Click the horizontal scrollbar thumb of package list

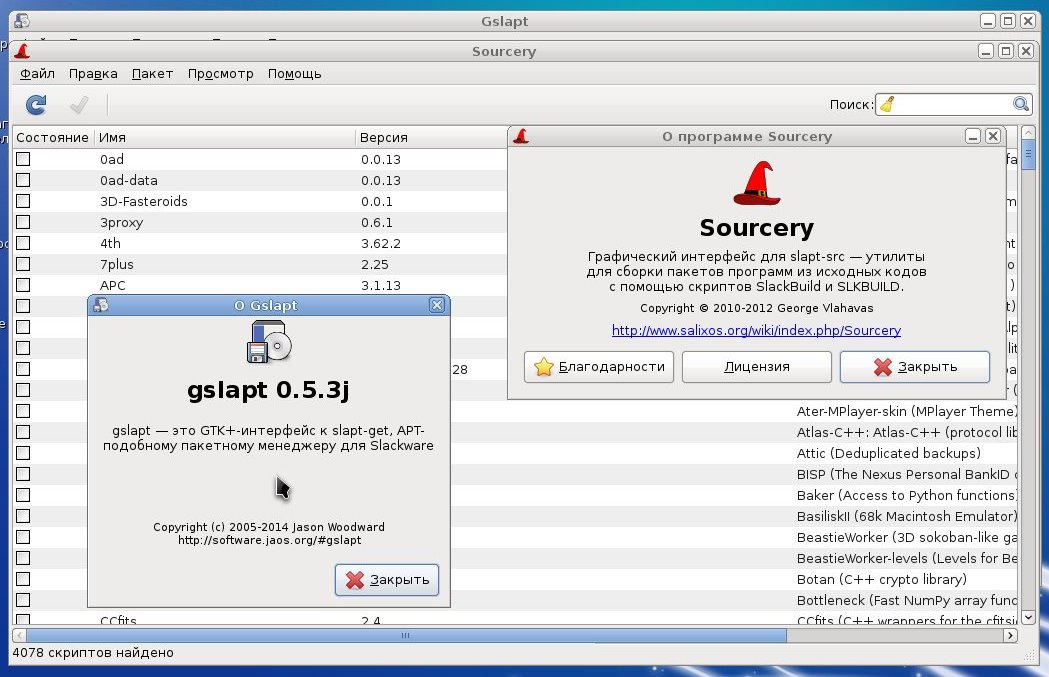[x=405, y=635]
